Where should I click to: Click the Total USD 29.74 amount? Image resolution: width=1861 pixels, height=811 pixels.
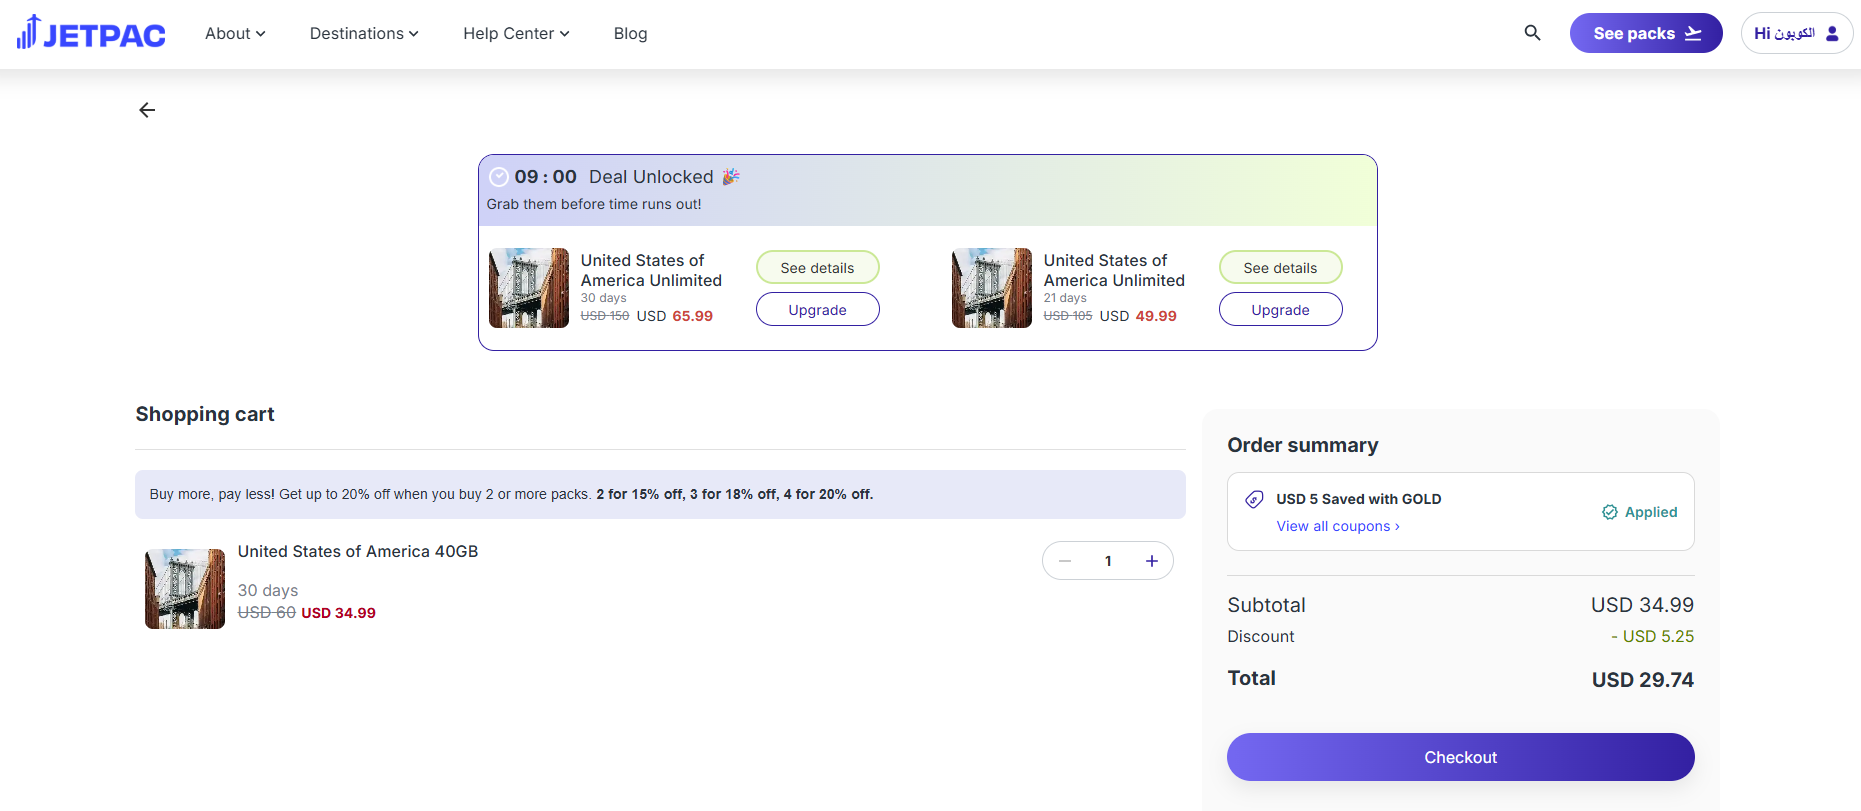click(1643, 680)
